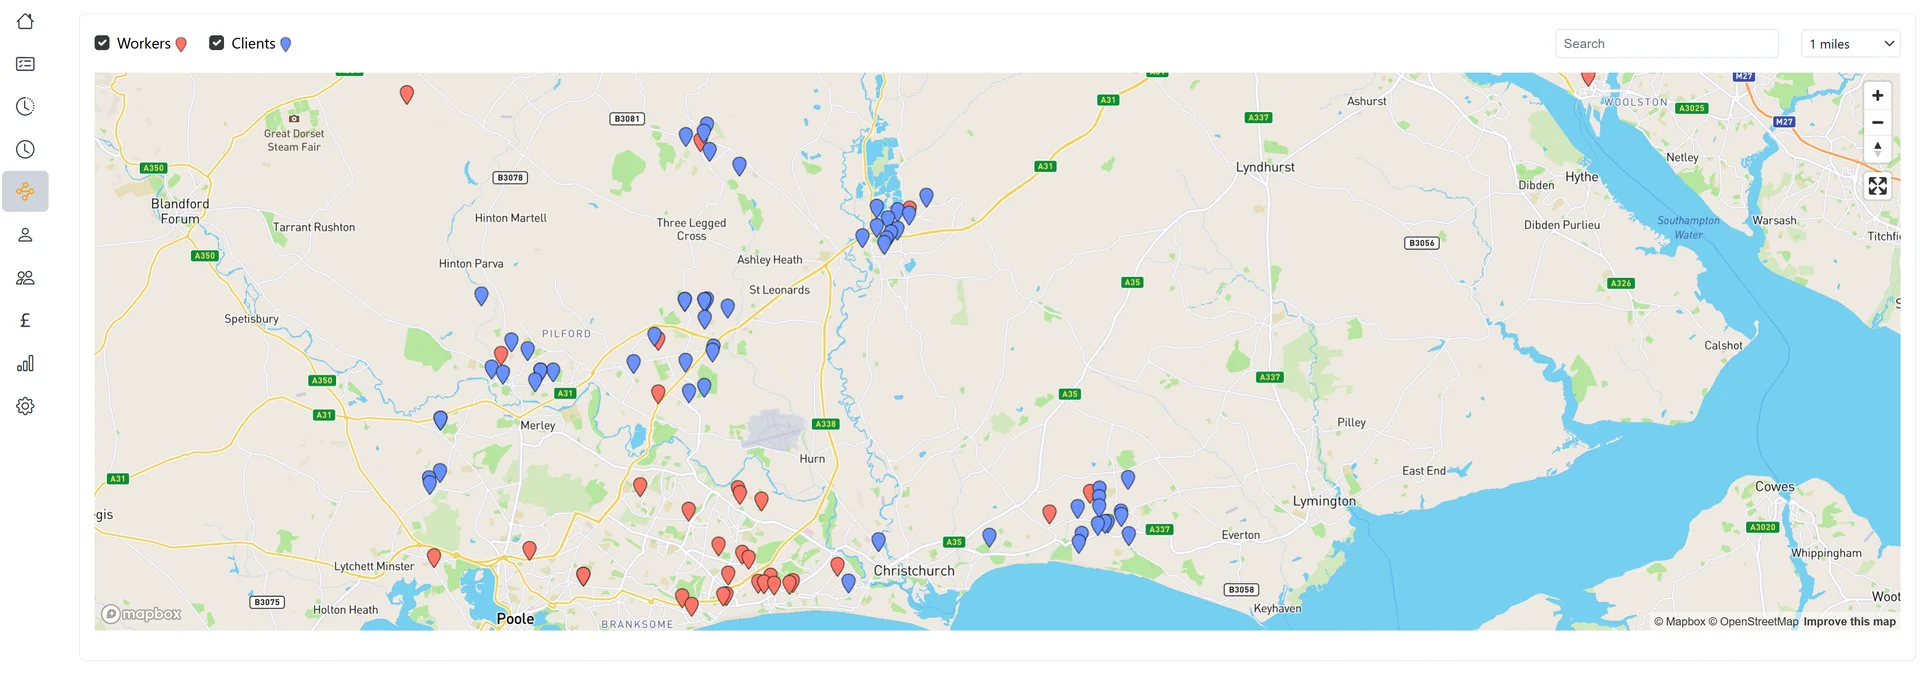Click the Christchurch map label
The width and height of the screenshot is (1920, 675).
click(x=914, y=571)
